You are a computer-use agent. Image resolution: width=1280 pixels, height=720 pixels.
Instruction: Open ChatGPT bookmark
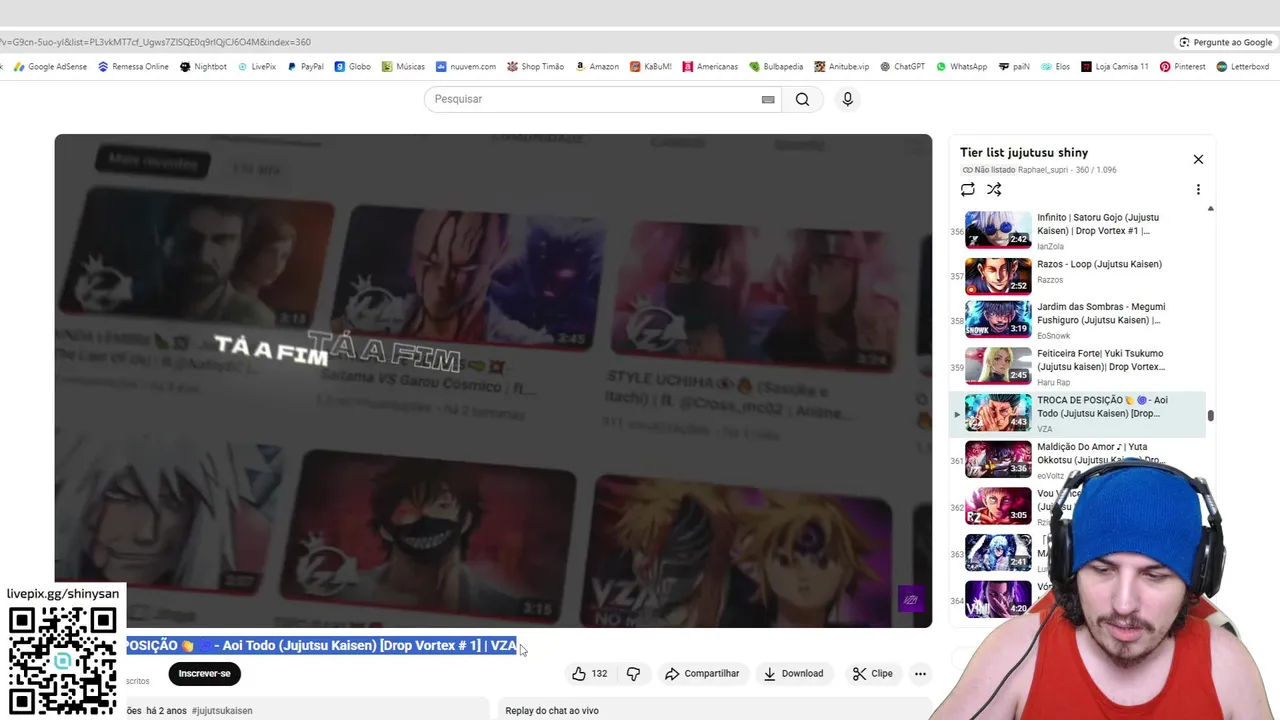(903, 67)
